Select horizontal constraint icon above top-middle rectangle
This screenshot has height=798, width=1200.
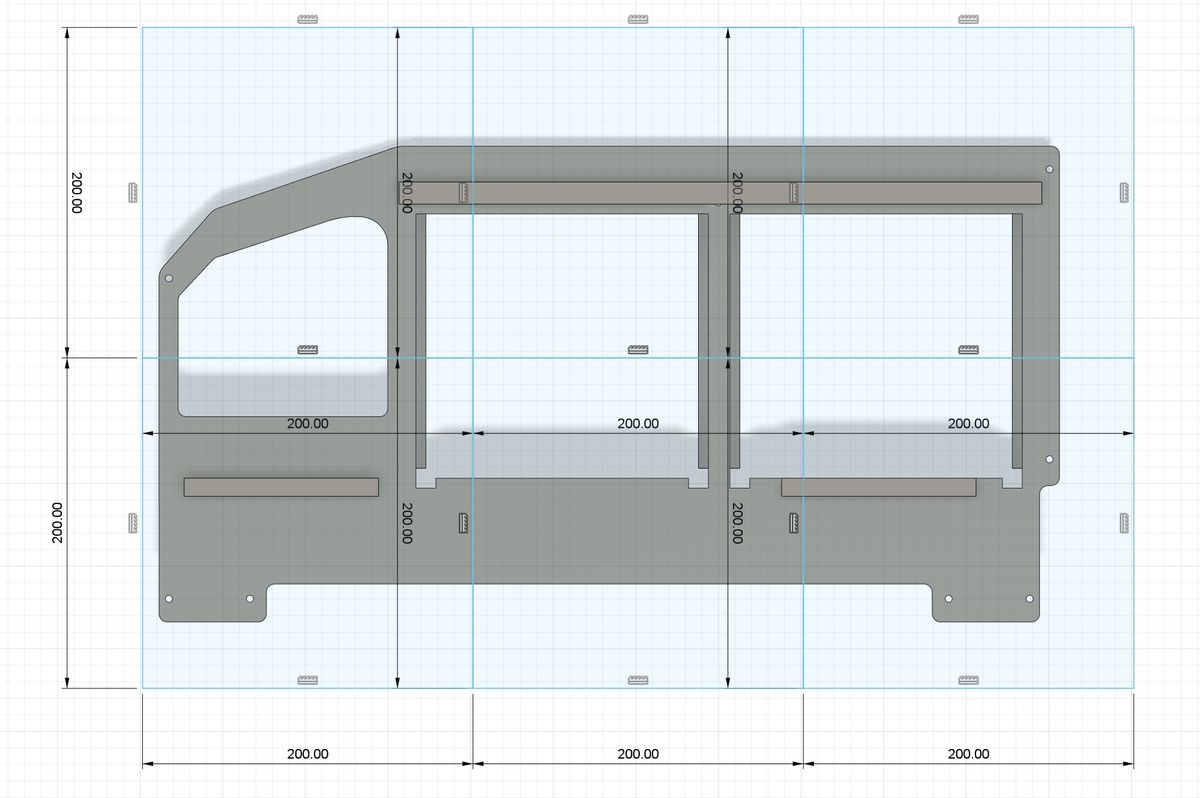click(x=638, y=19)
